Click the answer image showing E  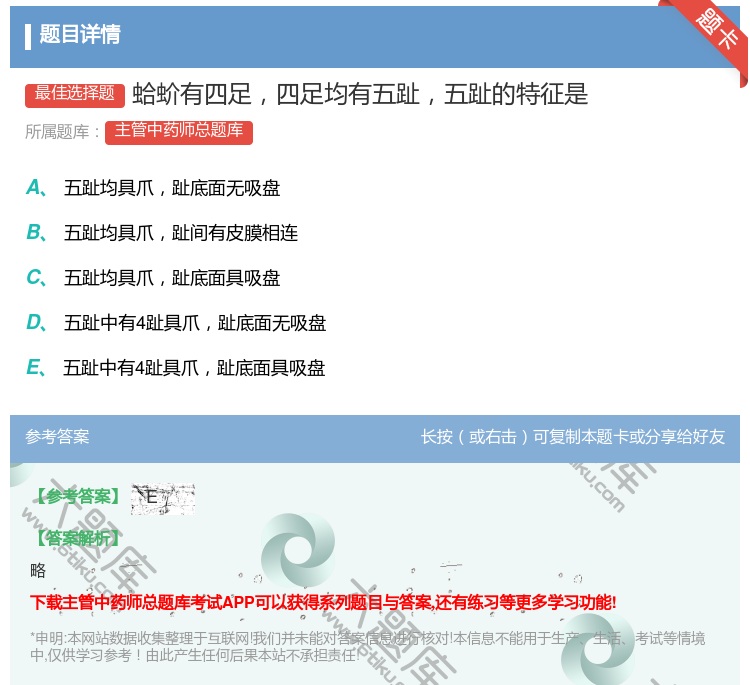[x=162, y=498]
